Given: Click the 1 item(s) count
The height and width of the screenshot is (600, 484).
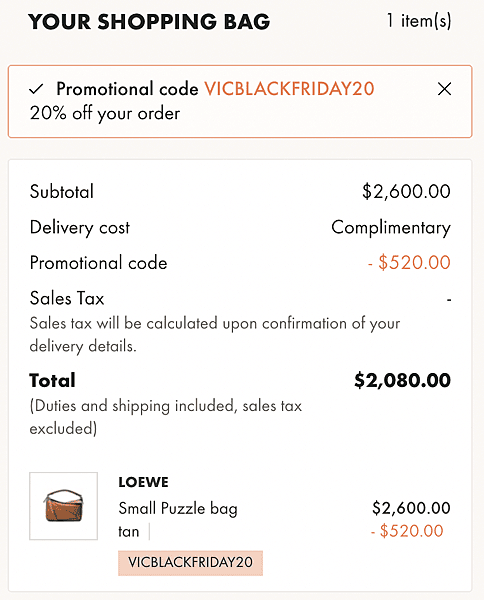Looking at the screenshot, I should pyautogui.click(x=419, y=21).
